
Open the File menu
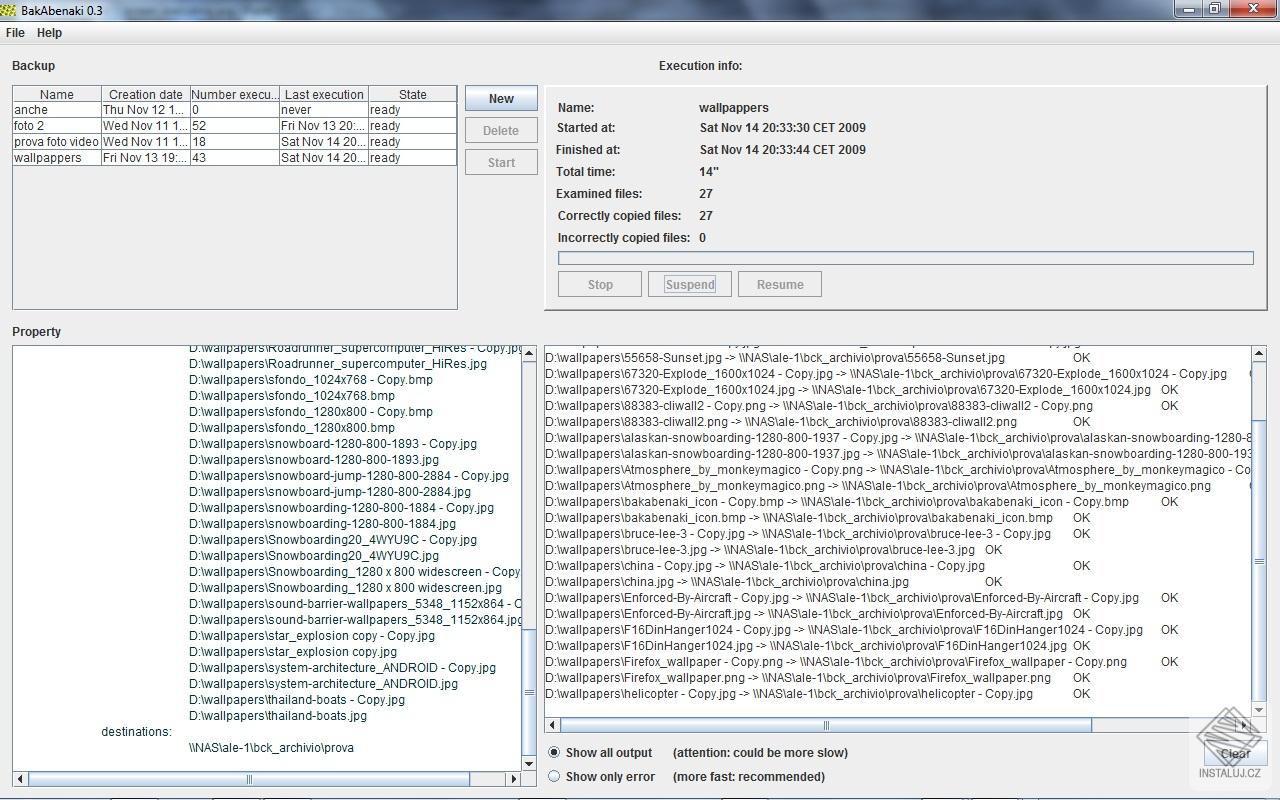point(15,33)
